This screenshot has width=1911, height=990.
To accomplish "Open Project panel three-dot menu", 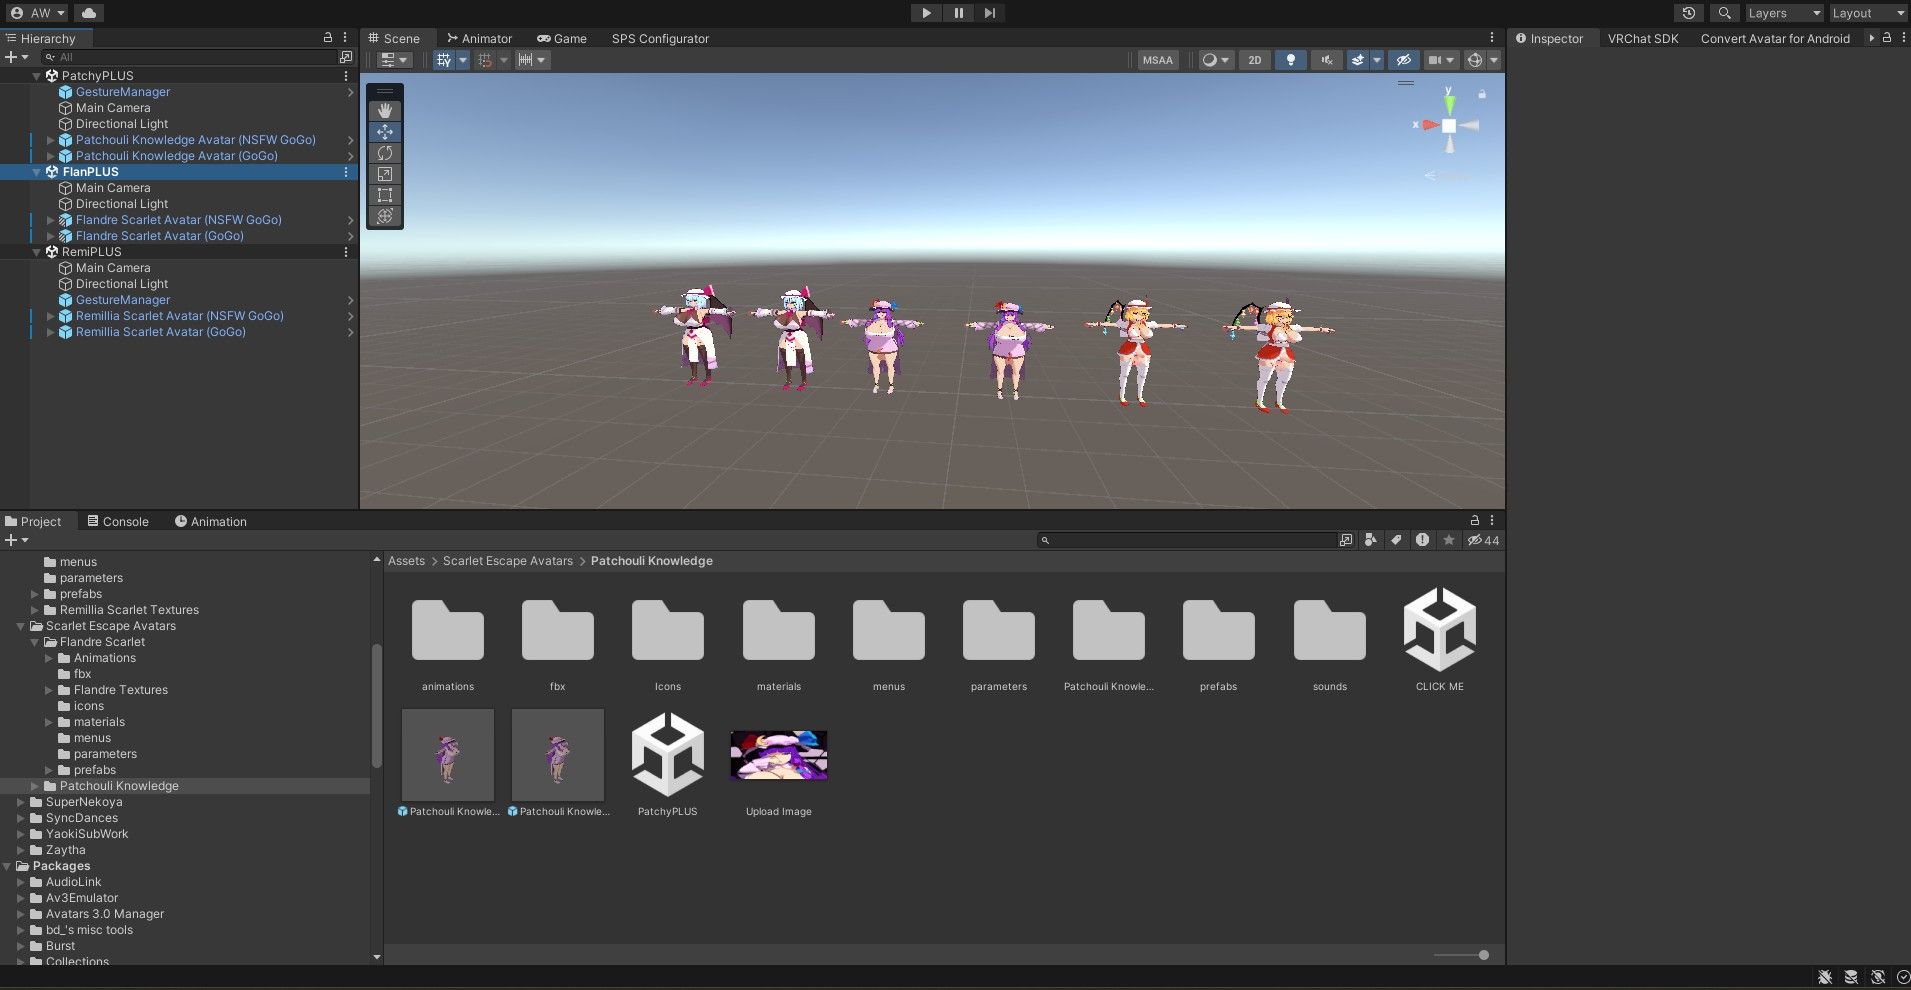I will (1492, 521).
